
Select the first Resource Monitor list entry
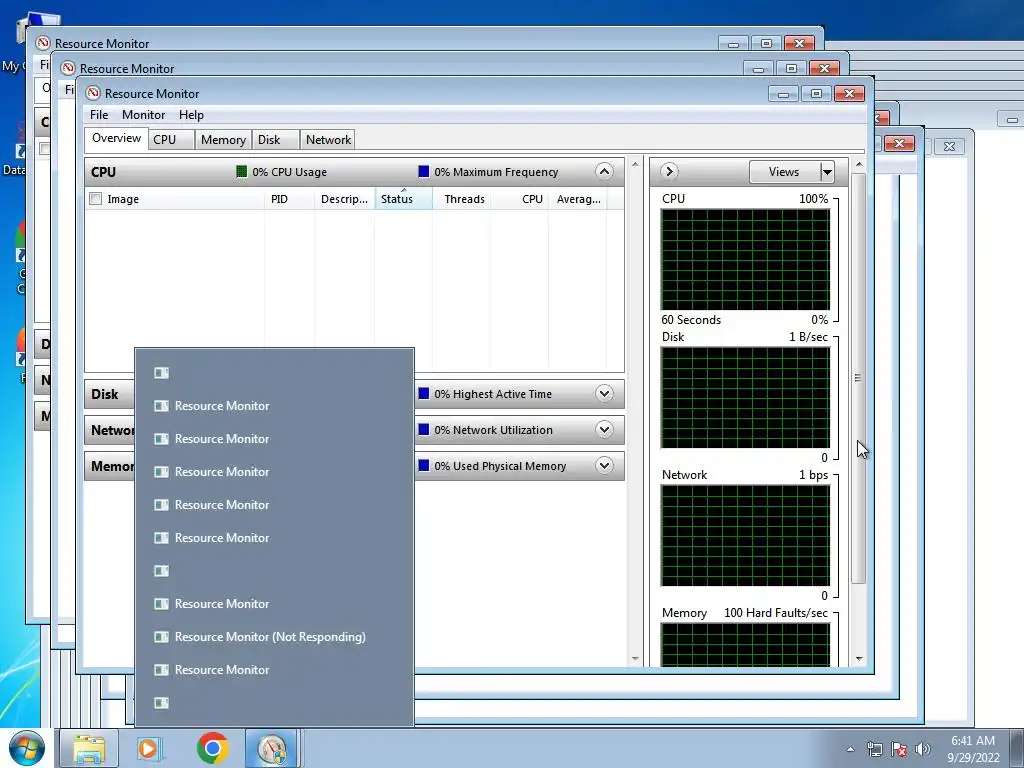274,406
